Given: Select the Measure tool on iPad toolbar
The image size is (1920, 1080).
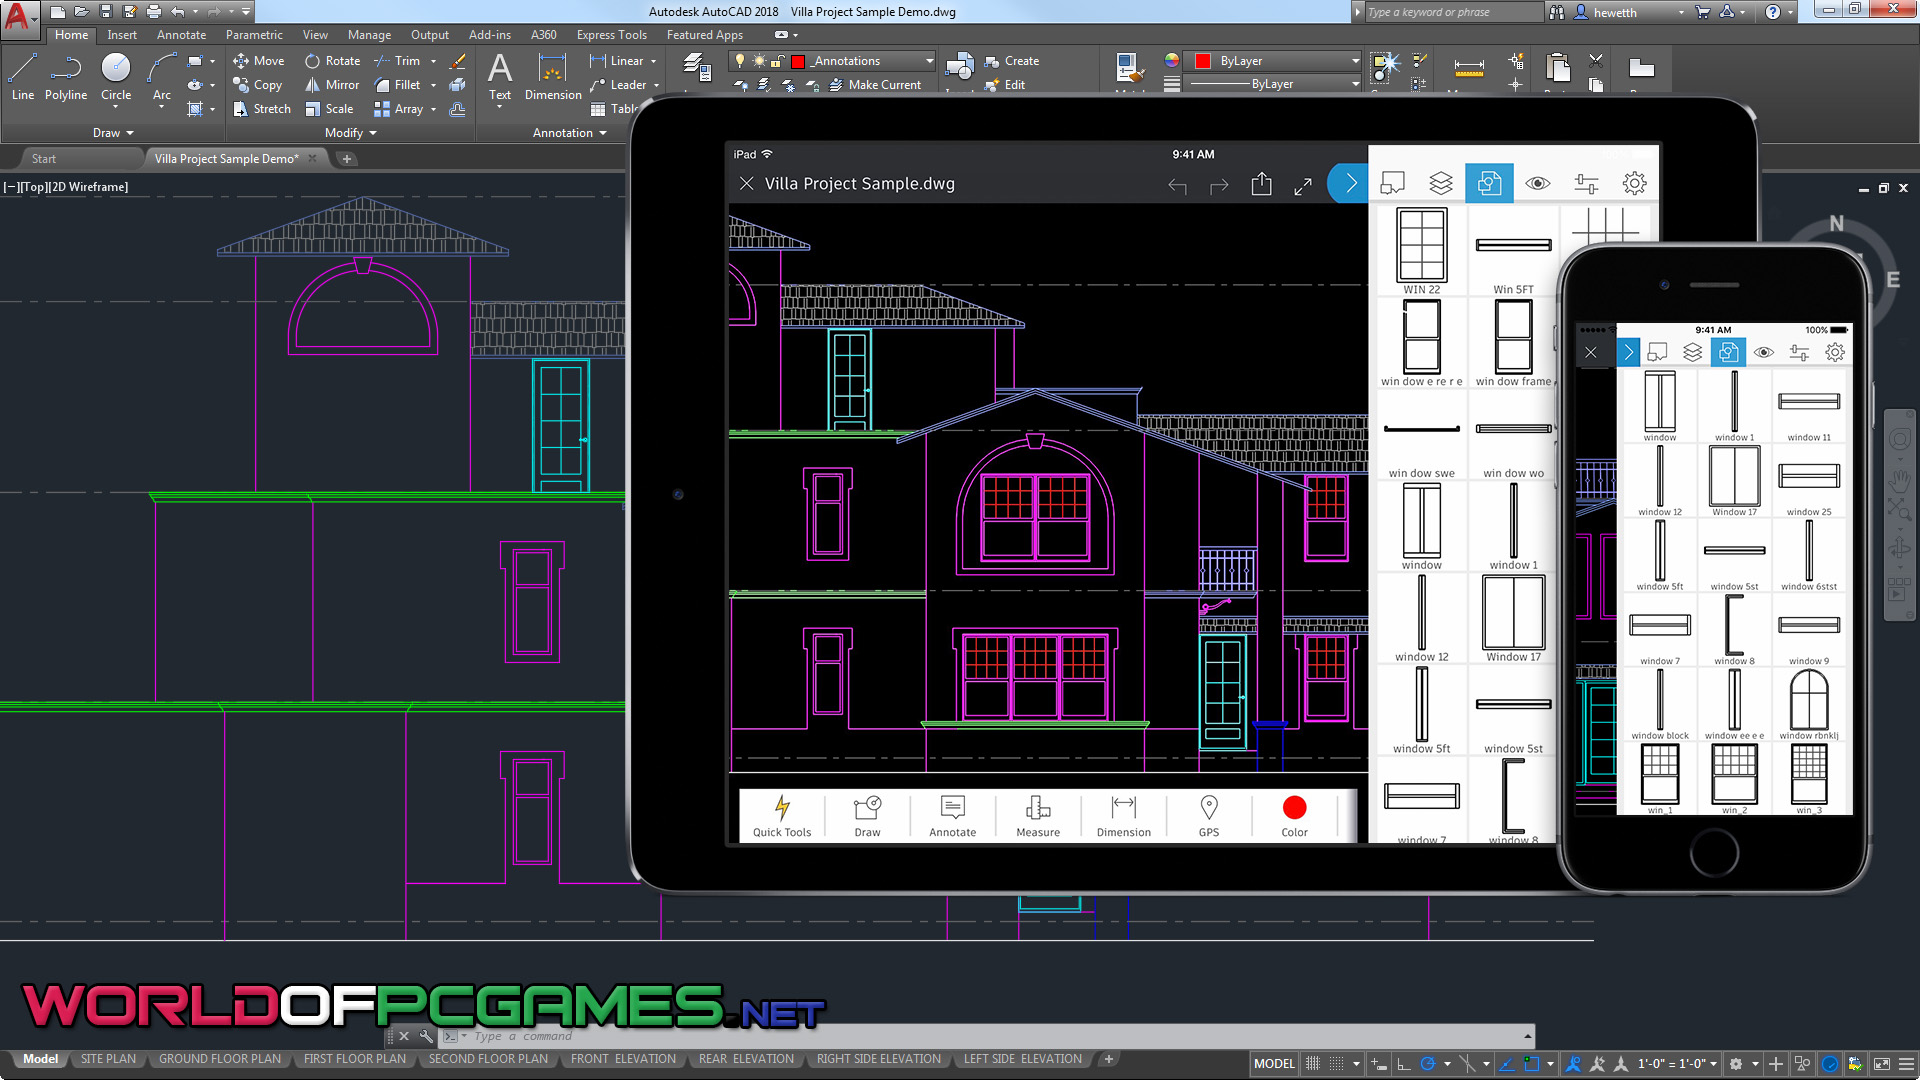Looking at the screenshot, I should (1038, 814).
